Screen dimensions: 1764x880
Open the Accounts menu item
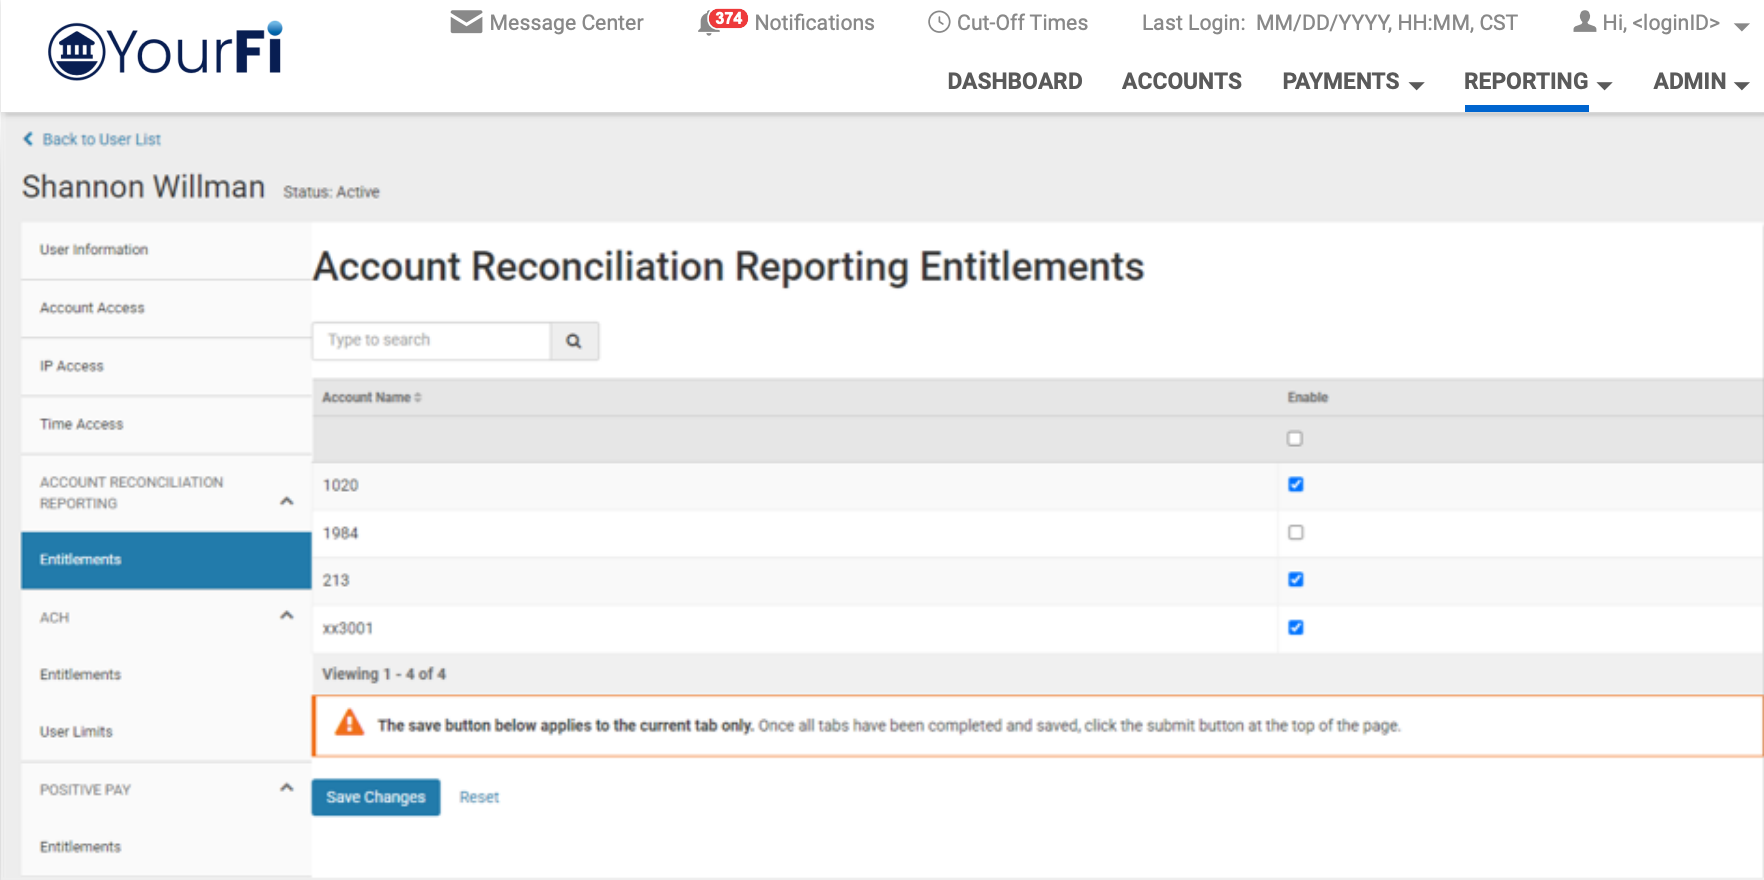pyautogui.click(x=1181, y=82)
